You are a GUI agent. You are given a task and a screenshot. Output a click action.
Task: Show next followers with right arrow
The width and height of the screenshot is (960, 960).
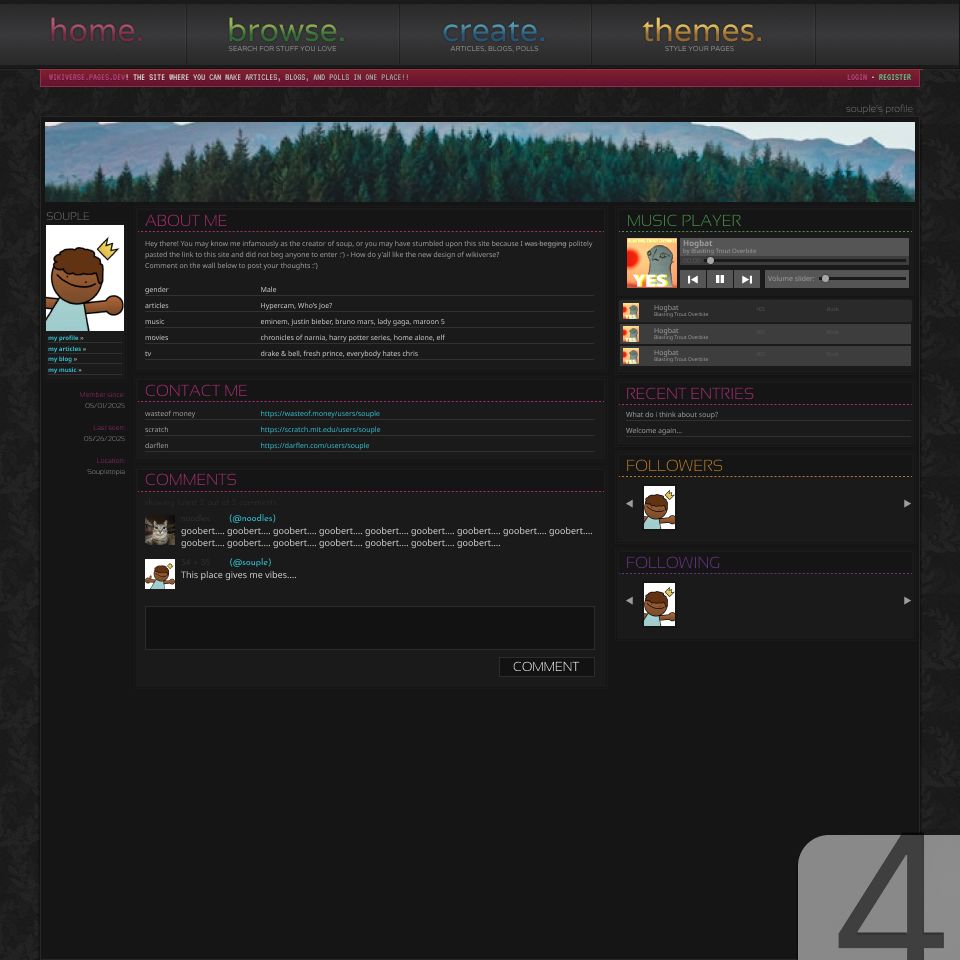click(x=907, y=504)
